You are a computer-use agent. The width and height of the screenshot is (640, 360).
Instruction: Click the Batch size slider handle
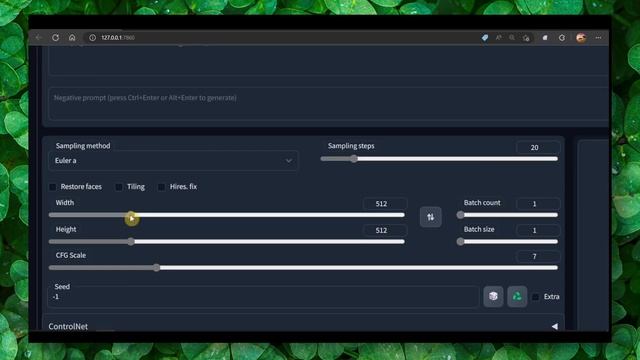[460, 242]
